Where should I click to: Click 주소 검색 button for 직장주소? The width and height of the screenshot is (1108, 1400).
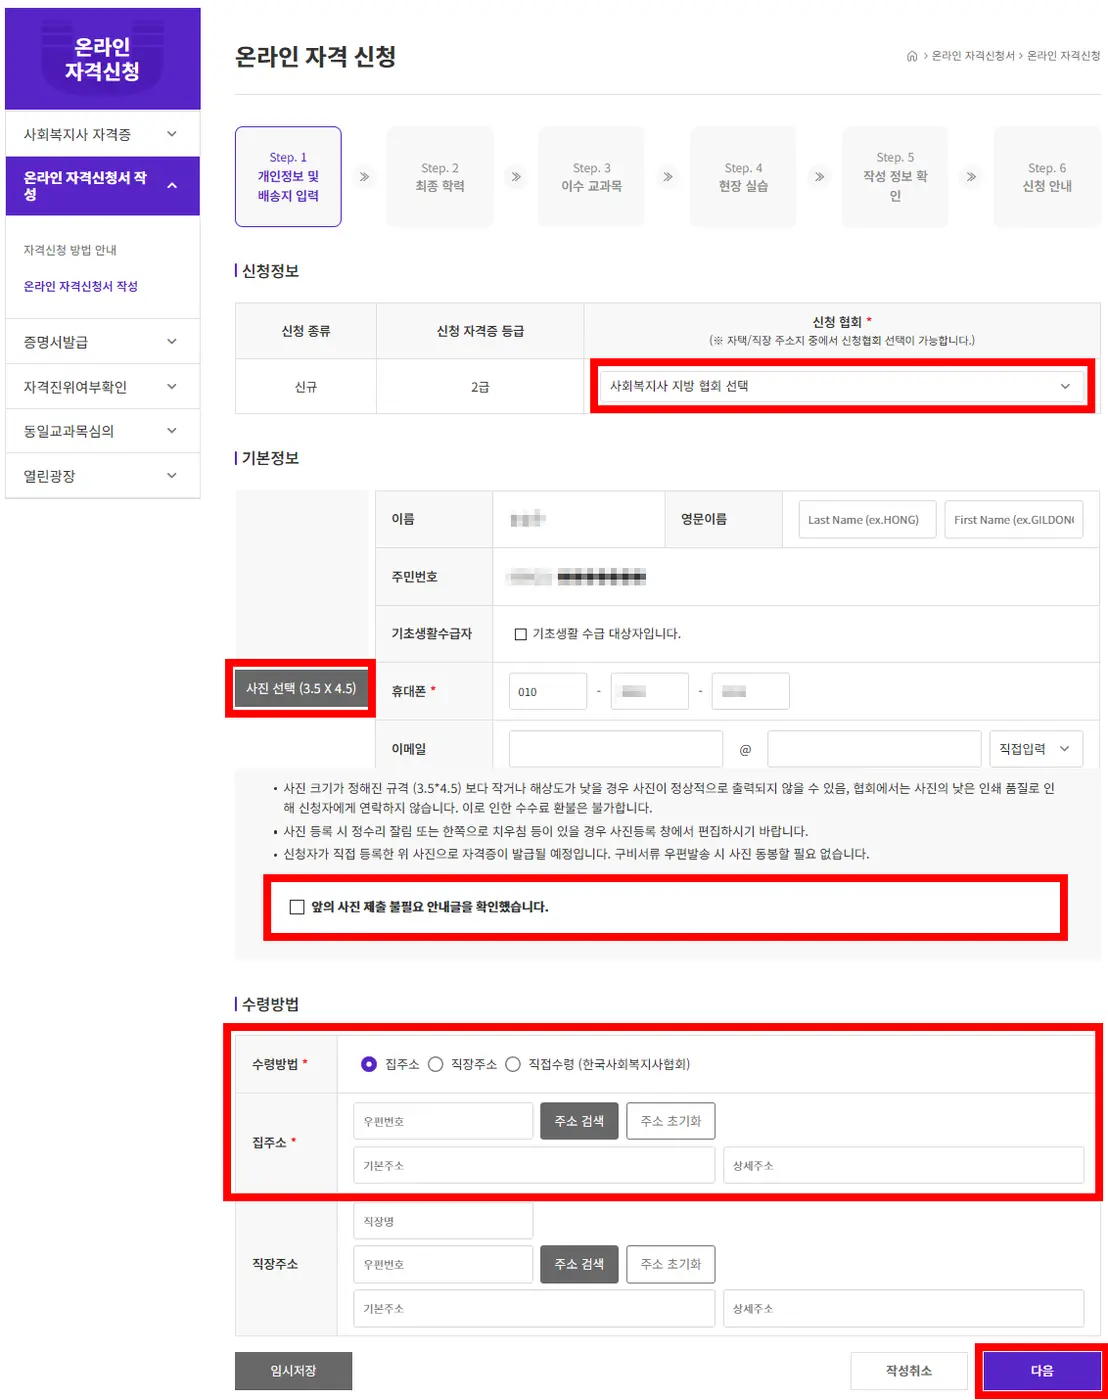tap(579, 1264)
